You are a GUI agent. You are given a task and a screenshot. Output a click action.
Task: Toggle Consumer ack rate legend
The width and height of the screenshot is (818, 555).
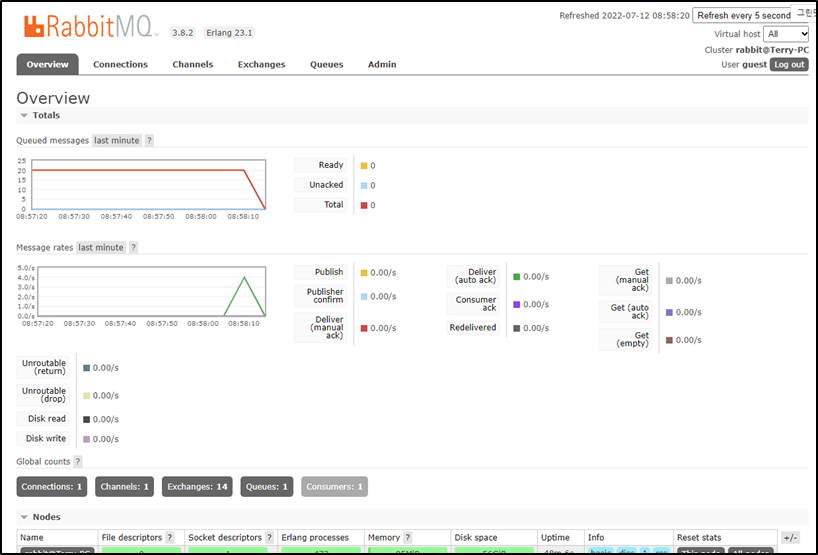pyautogui.click(x=473, y=304)
